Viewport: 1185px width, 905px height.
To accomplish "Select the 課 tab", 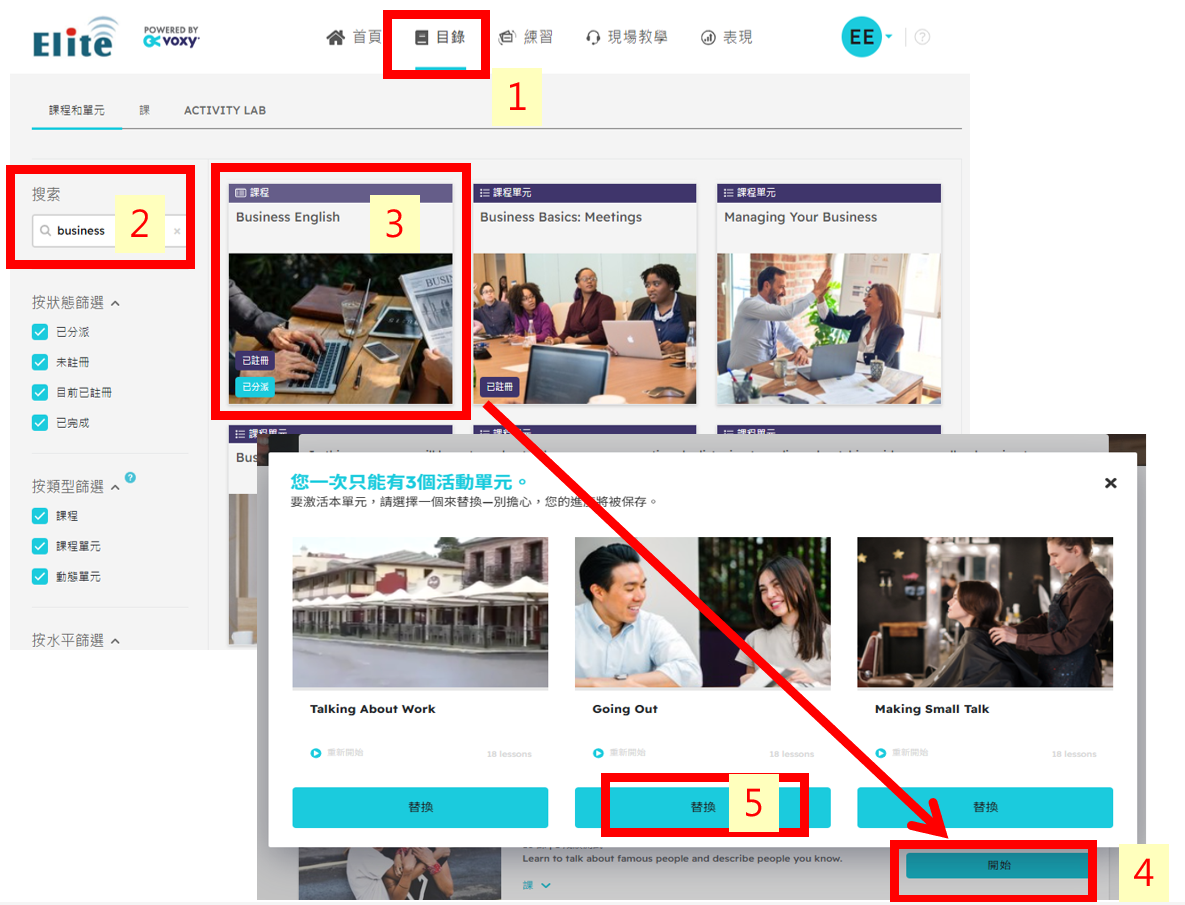I will [145, 110].
